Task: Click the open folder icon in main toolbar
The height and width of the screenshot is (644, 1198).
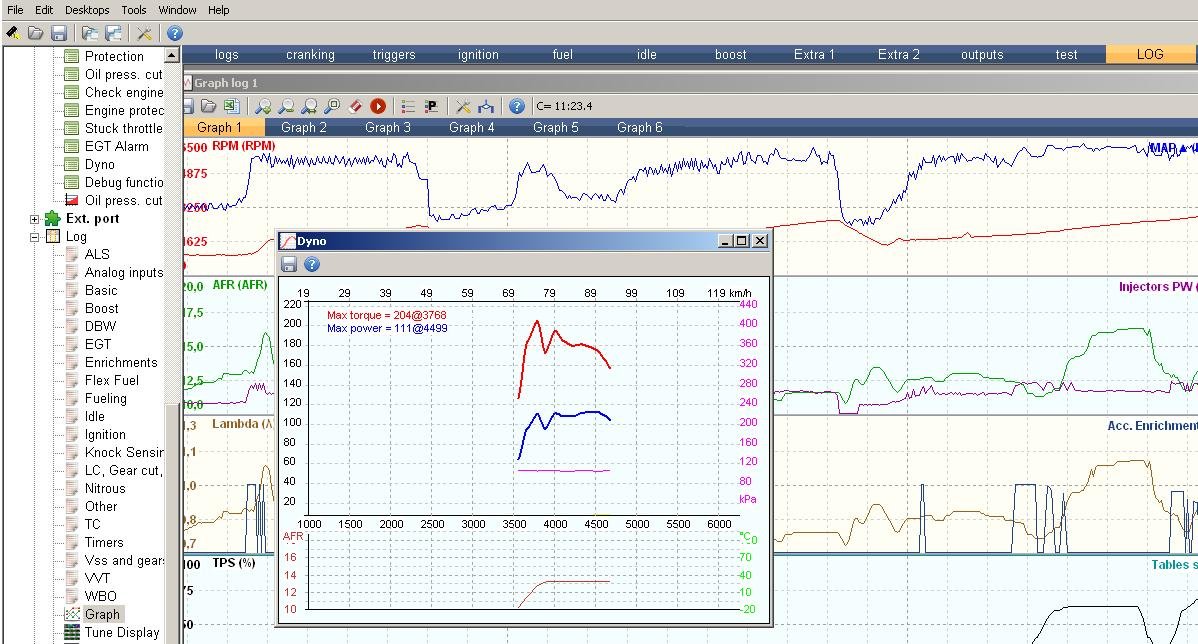Action: click(36, 33)
